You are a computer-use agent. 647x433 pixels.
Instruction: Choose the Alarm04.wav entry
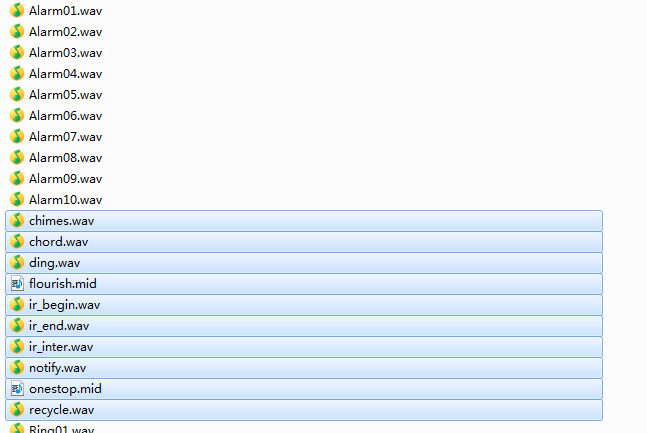pos(66,74)
